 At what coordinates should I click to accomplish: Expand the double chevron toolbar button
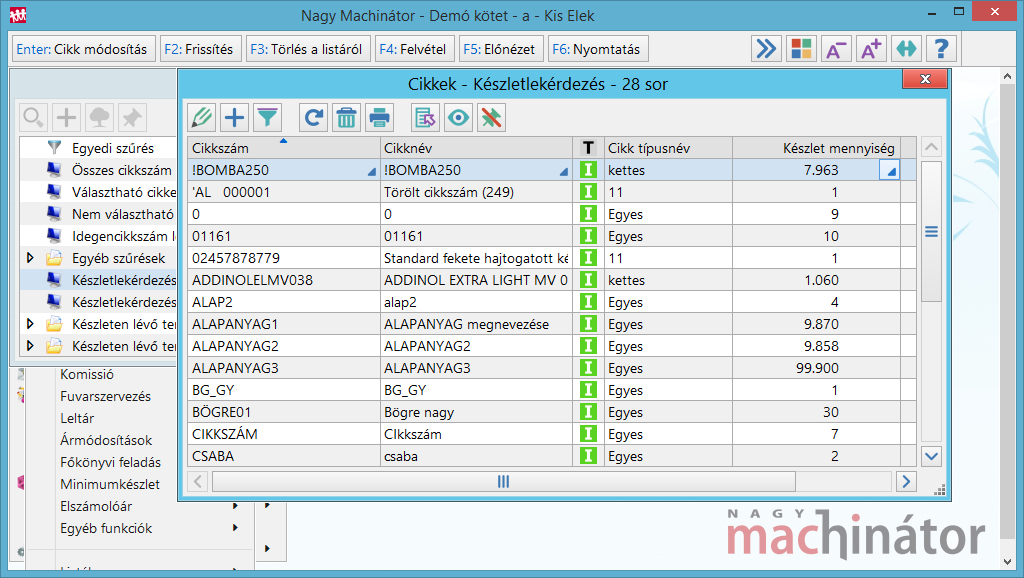pyautogui.click(x=765, y=49)
